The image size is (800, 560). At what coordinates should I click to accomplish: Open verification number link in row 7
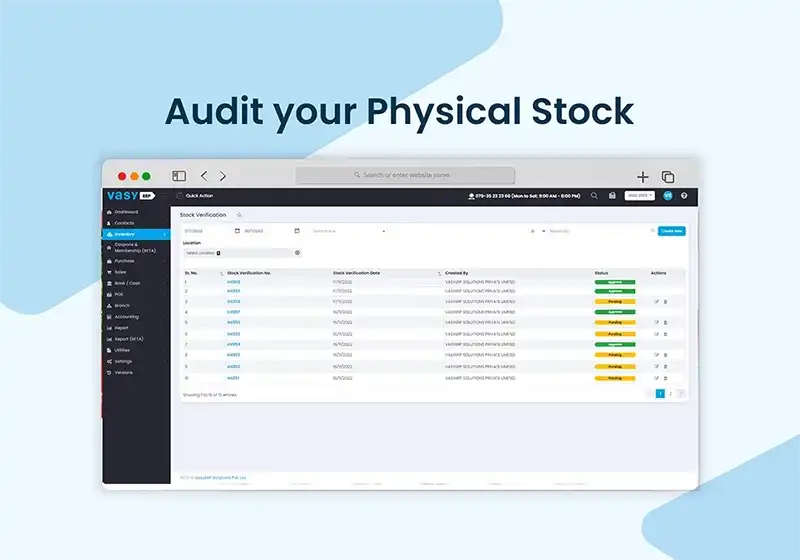tap(234, 345)
